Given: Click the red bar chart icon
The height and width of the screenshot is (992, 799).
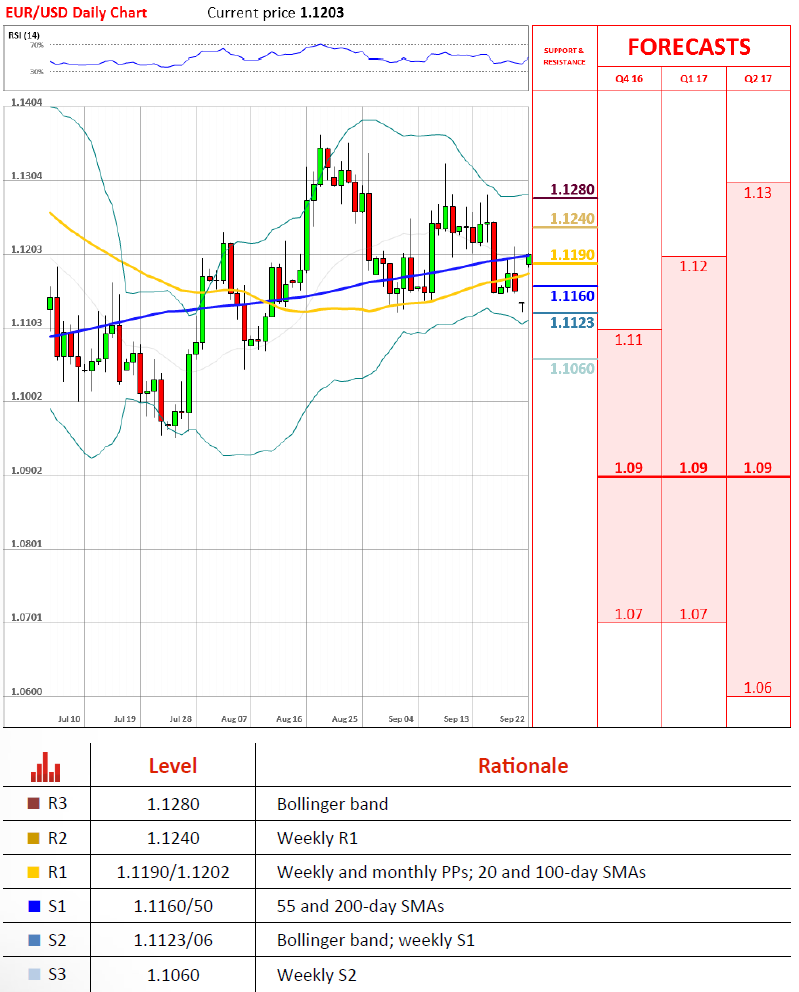Looking at the screenshot, I should 46,767.
